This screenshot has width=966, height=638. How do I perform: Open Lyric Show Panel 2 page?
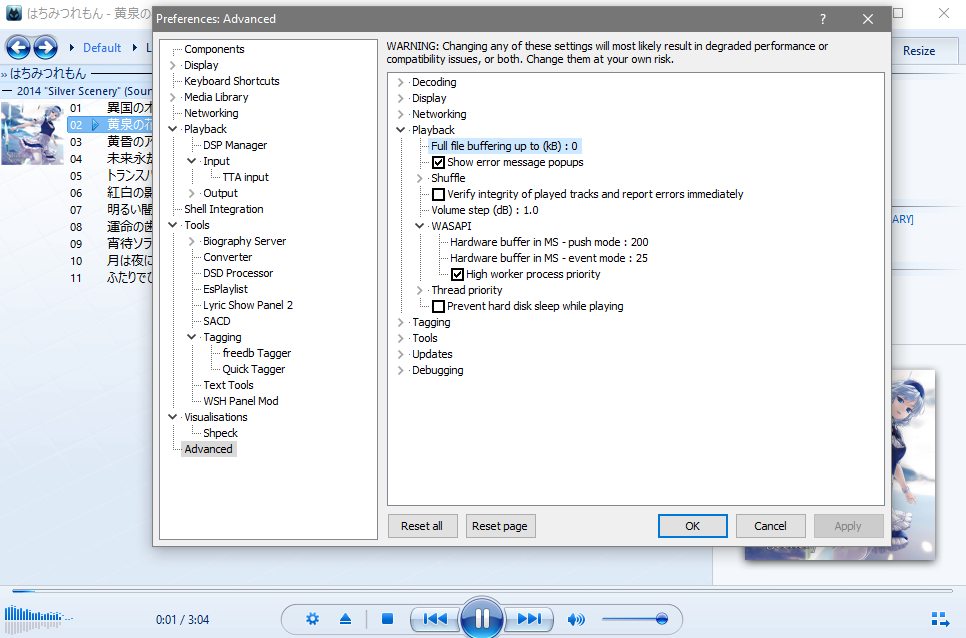[248, 305]
